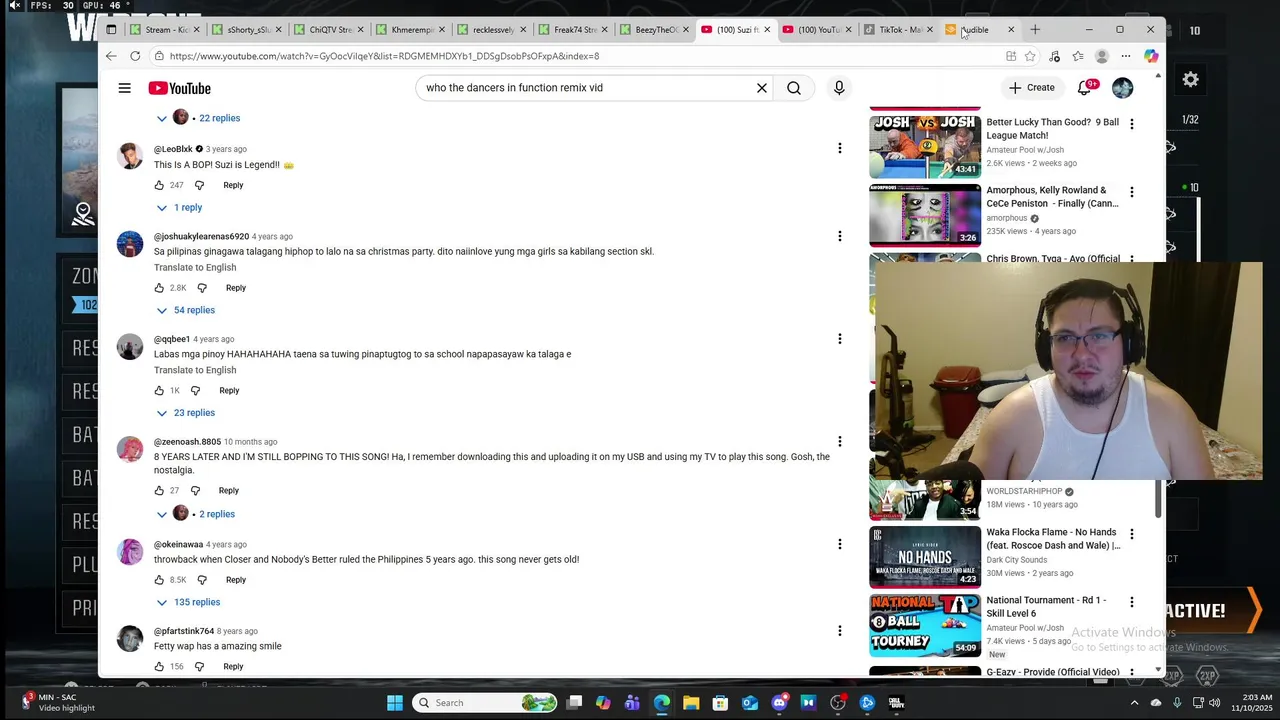1280x720 pixels.
Task: Open a new browser tab
Action: [1035, 30]
